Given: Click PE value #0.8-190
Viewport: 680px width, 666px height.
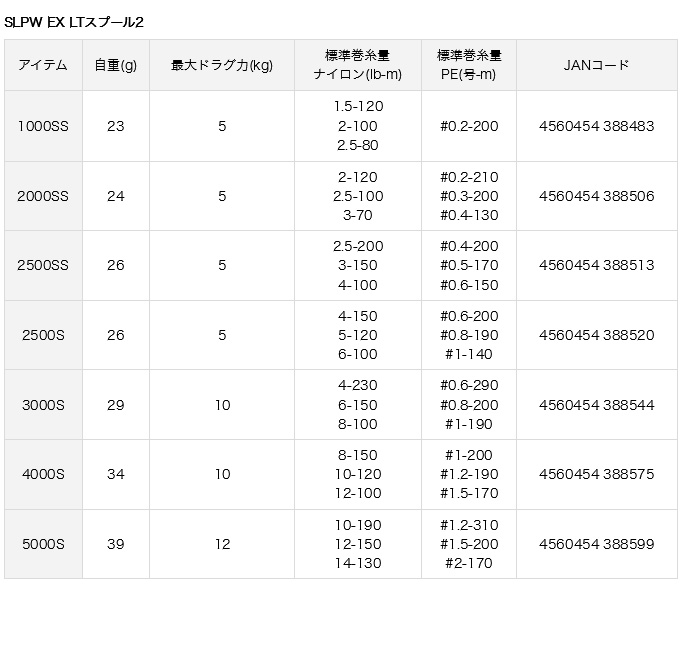Looking at the screenshot, I should (x=469, y=335).
